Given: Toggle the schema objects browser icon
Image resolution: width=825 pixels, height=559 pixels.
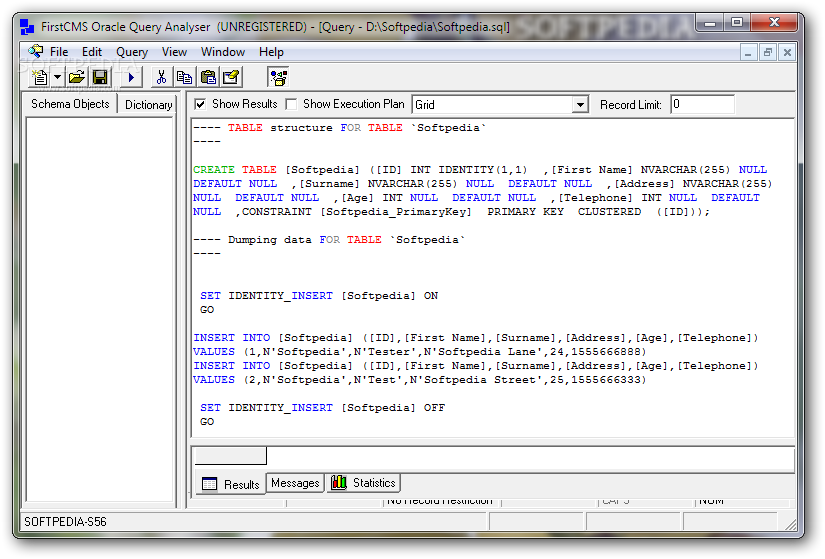Looking at the screenshot, I should tap(278, 78).
